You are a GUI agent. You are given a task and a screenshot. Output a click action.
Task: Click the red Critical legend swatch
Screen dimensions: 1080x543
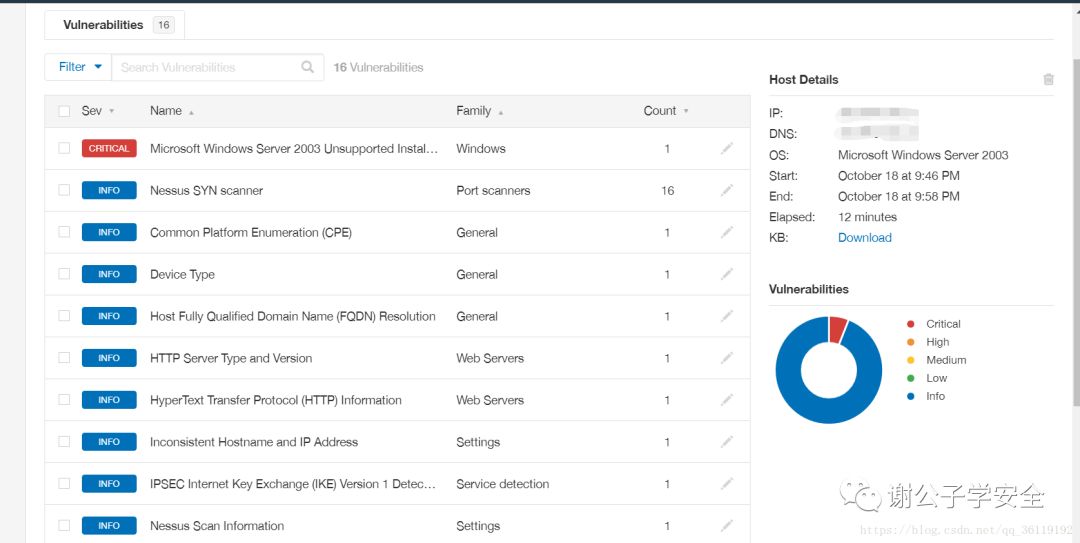pos(910,324)
